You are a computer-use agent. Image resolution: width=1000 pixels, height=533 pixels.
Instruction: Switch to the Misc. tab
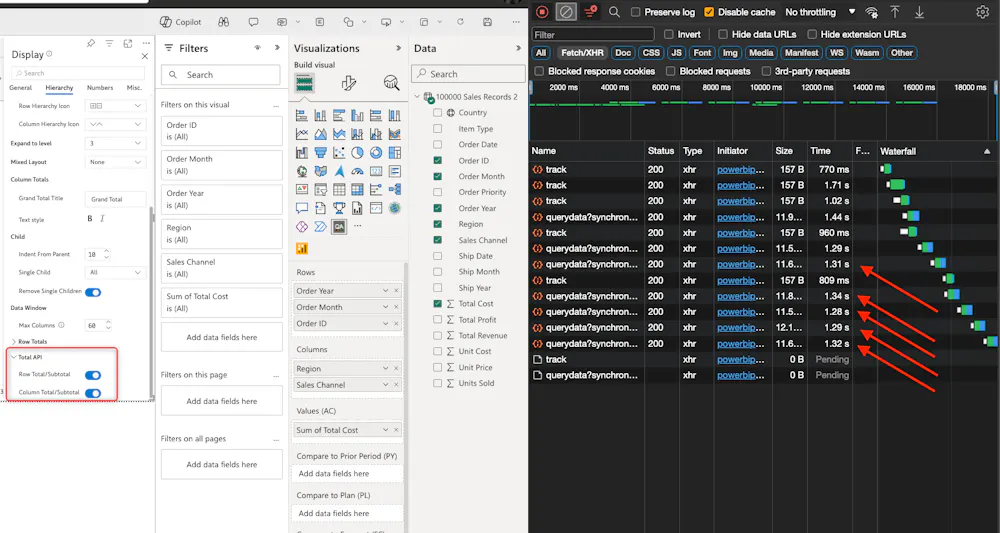click(135, 88)
